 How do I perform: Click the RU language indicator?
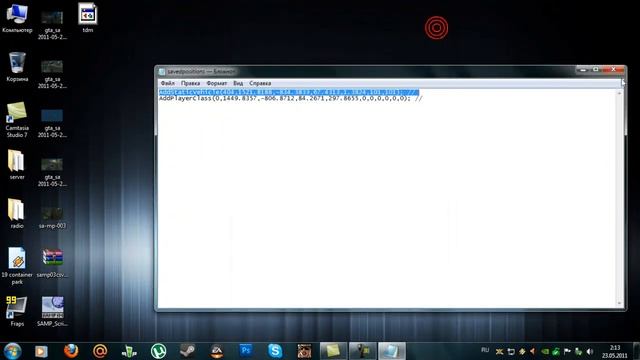tap(485, 350)
